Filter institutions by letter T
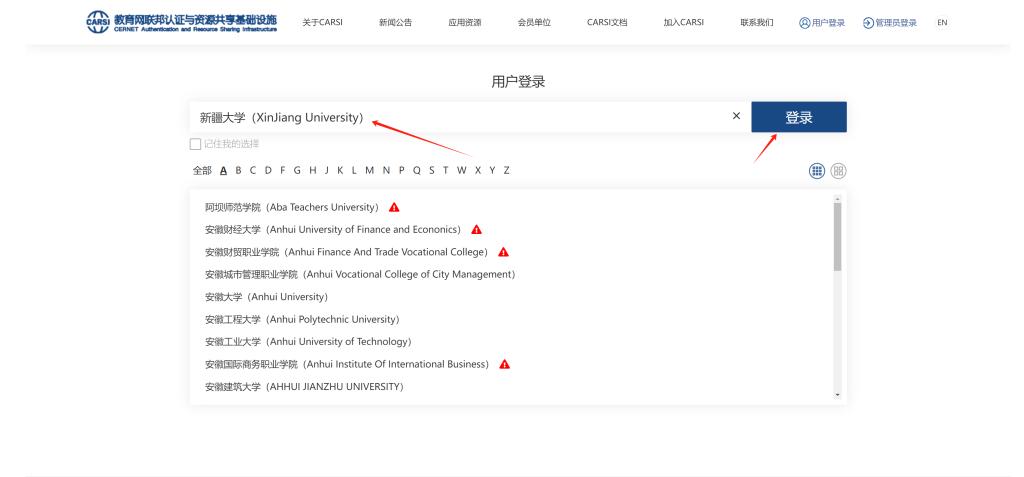Image resolution: width=1024 pixels, height=477 pixels. (x=445, y=171)
